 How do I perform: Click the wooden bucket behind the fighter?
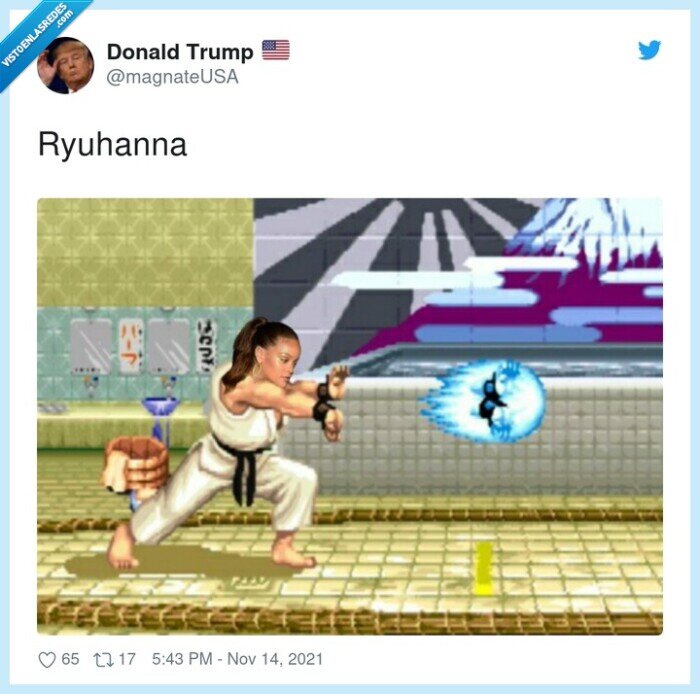[x=134, y=464]
